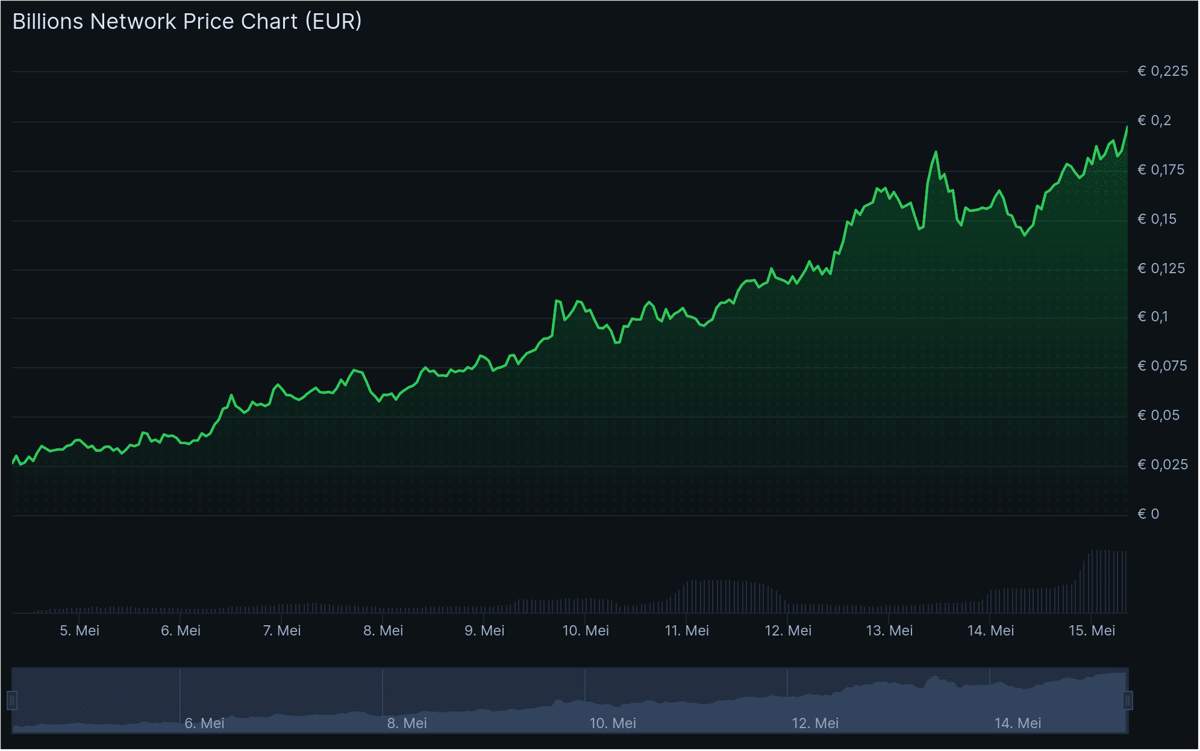This screenshot has width=1200, height=751.
Task: Click the '14. Mei' label on main chart axis
Action: click(x=990, y=631)
